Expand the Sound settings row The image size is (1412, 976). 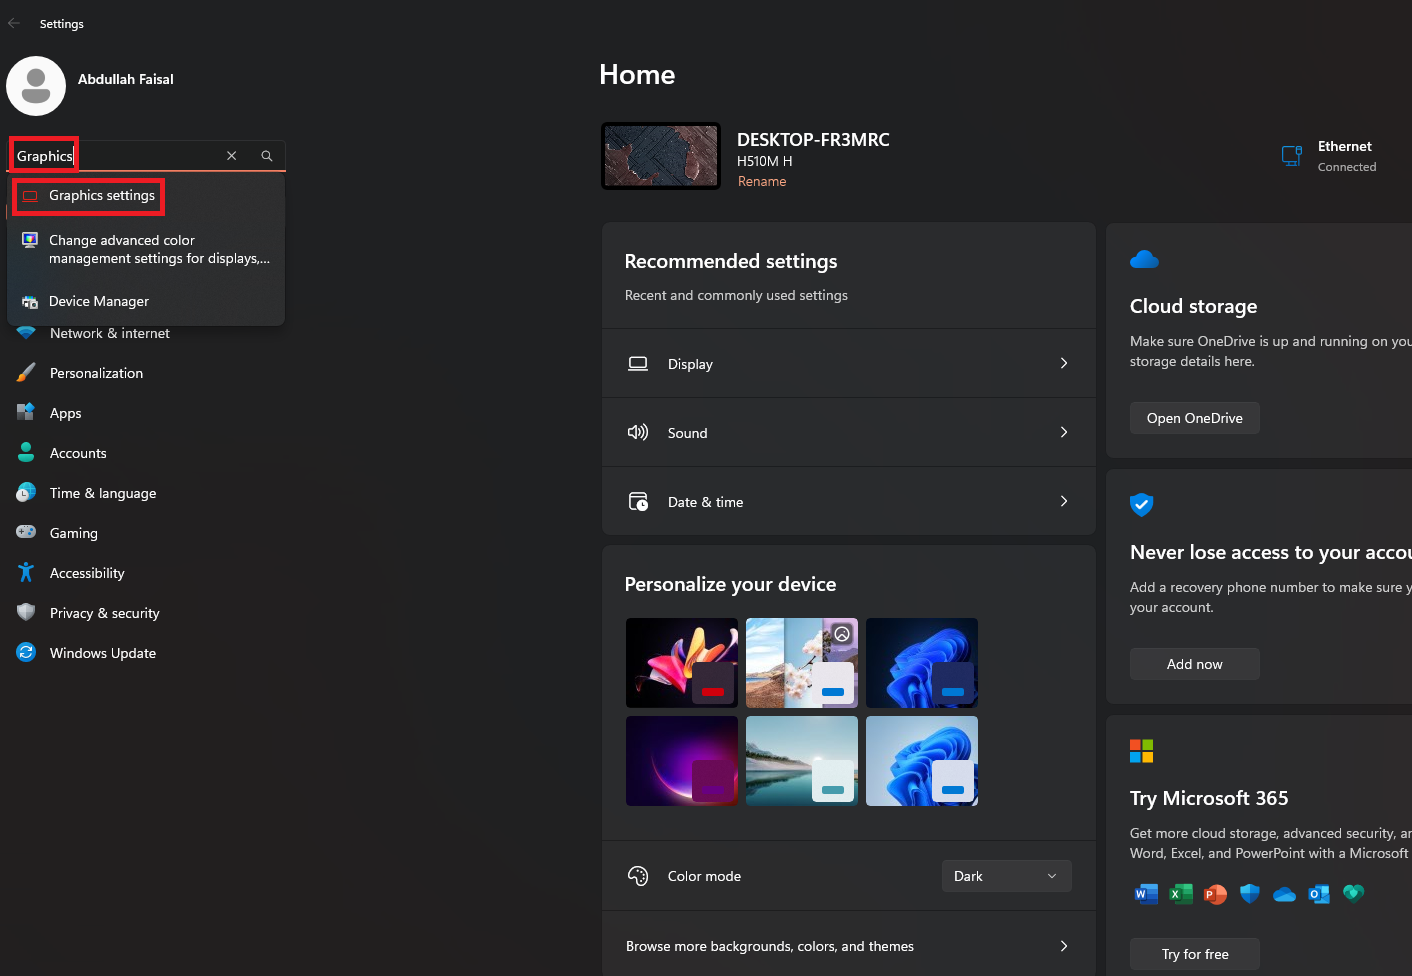[848, 433]
